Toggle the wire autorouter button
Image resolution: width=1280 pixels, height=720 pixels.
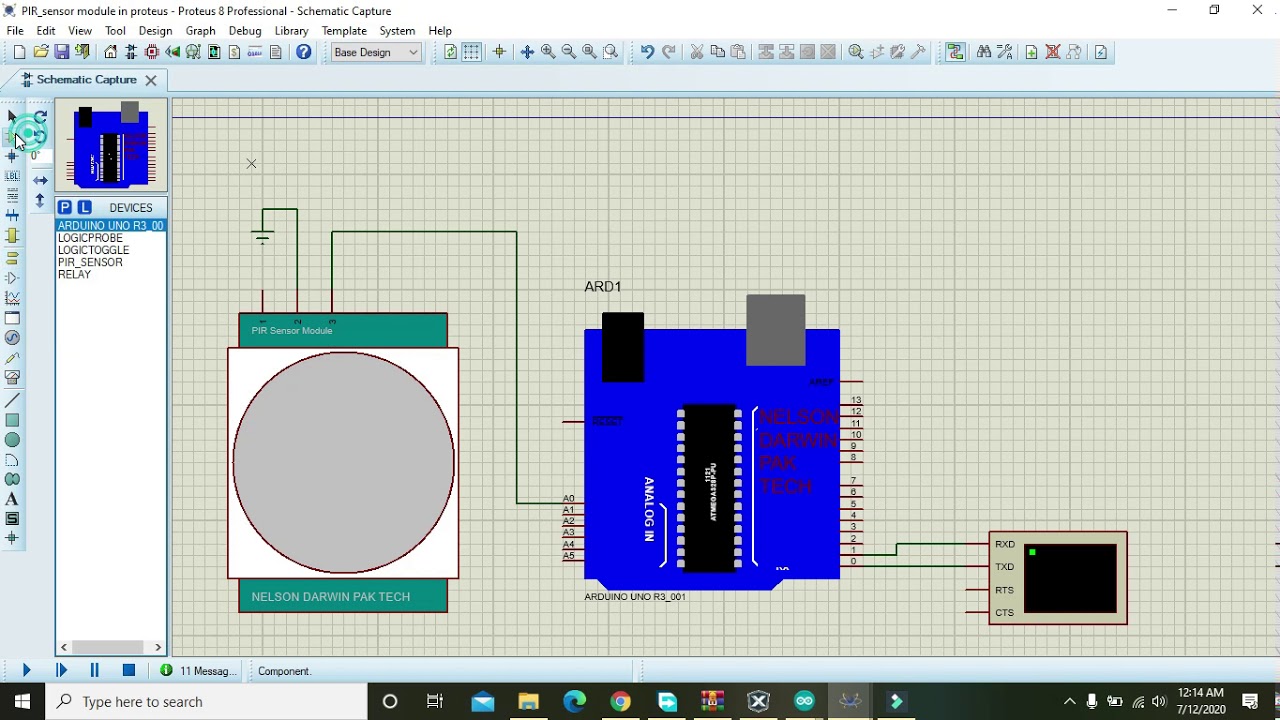click(x=955, y=52)
